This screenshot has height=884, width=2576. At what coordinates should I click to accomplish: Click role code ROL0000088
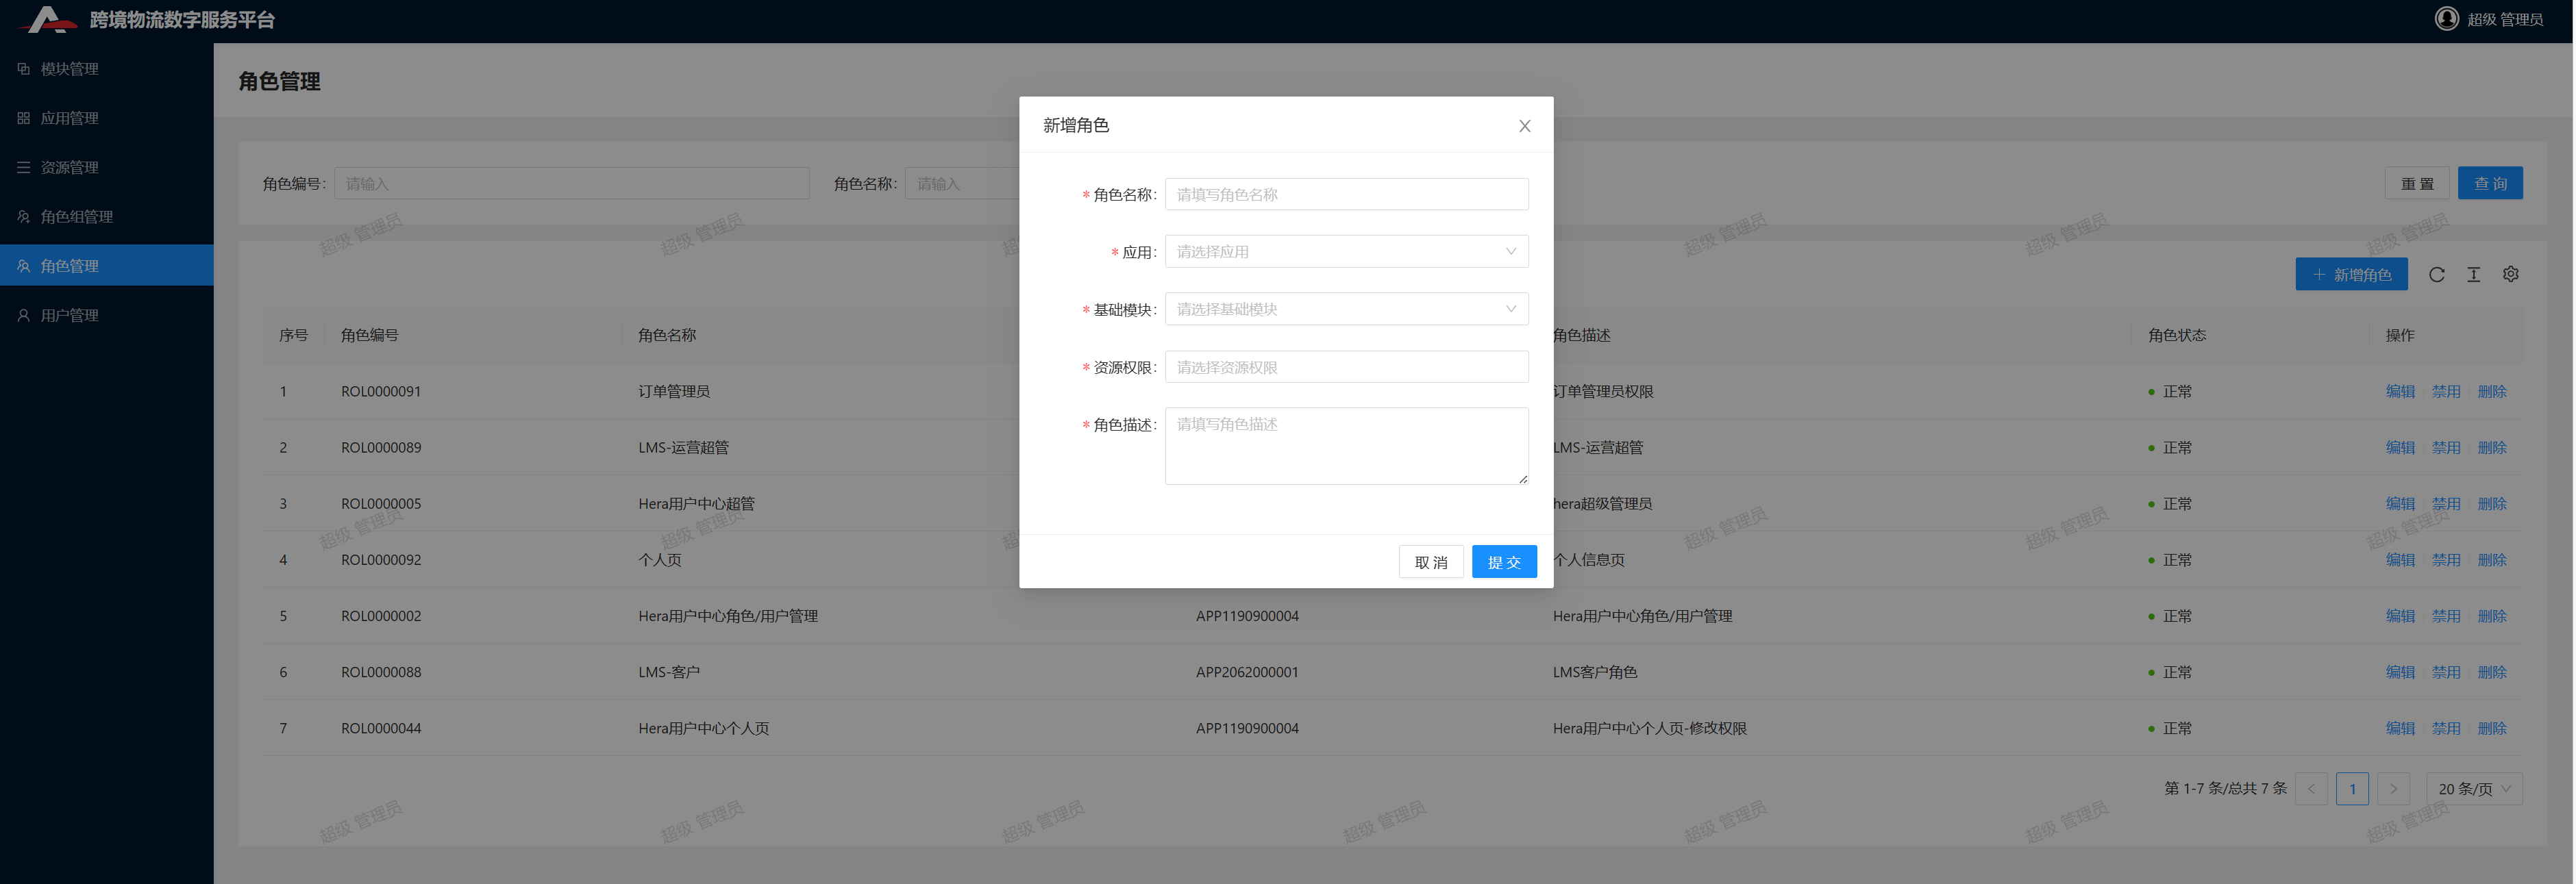[x=380, y=672]
